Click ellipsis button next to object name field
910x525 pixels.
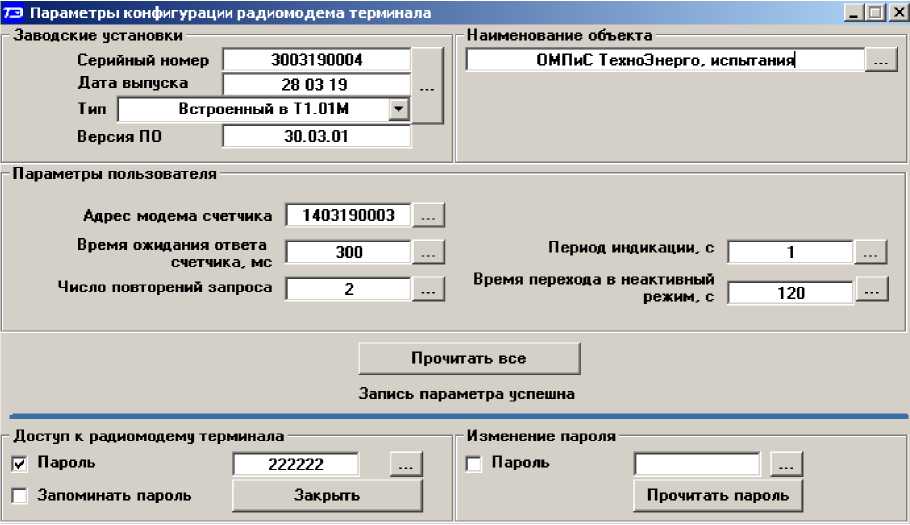coord(880,60)
